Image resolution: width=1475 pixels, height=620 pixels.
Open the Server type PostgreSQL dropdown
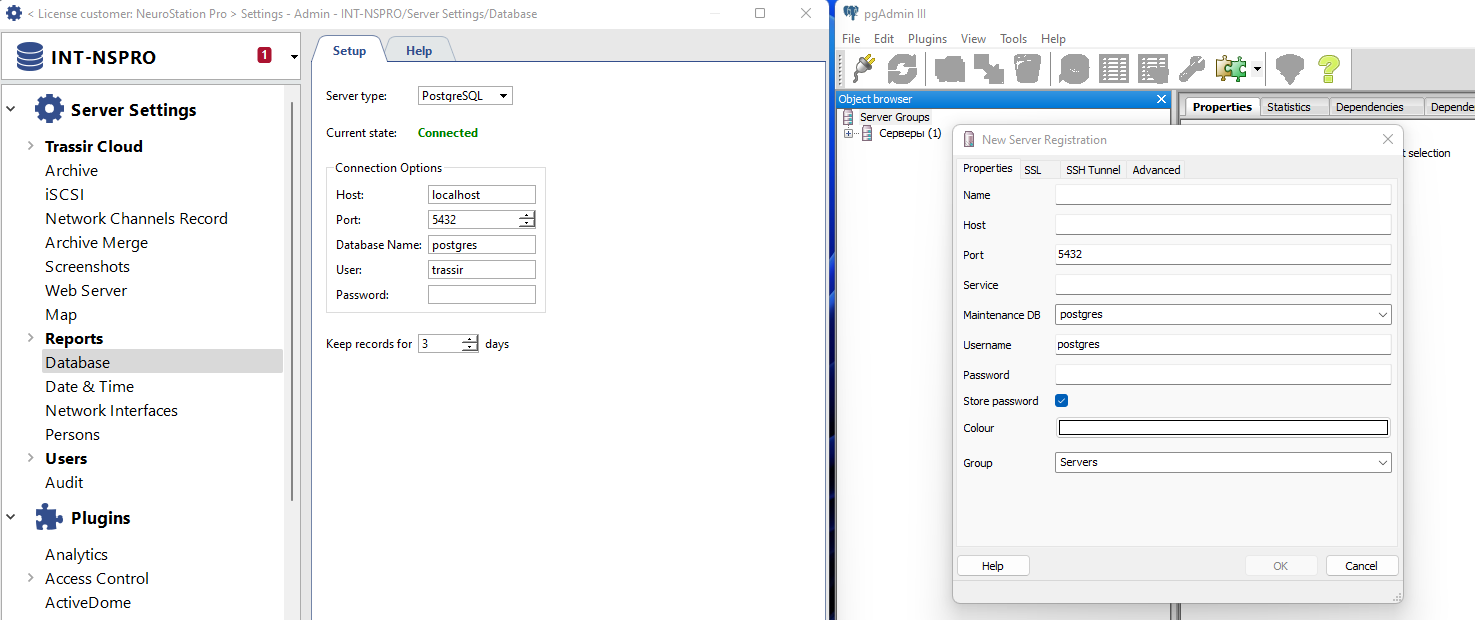tap(465, 96)
